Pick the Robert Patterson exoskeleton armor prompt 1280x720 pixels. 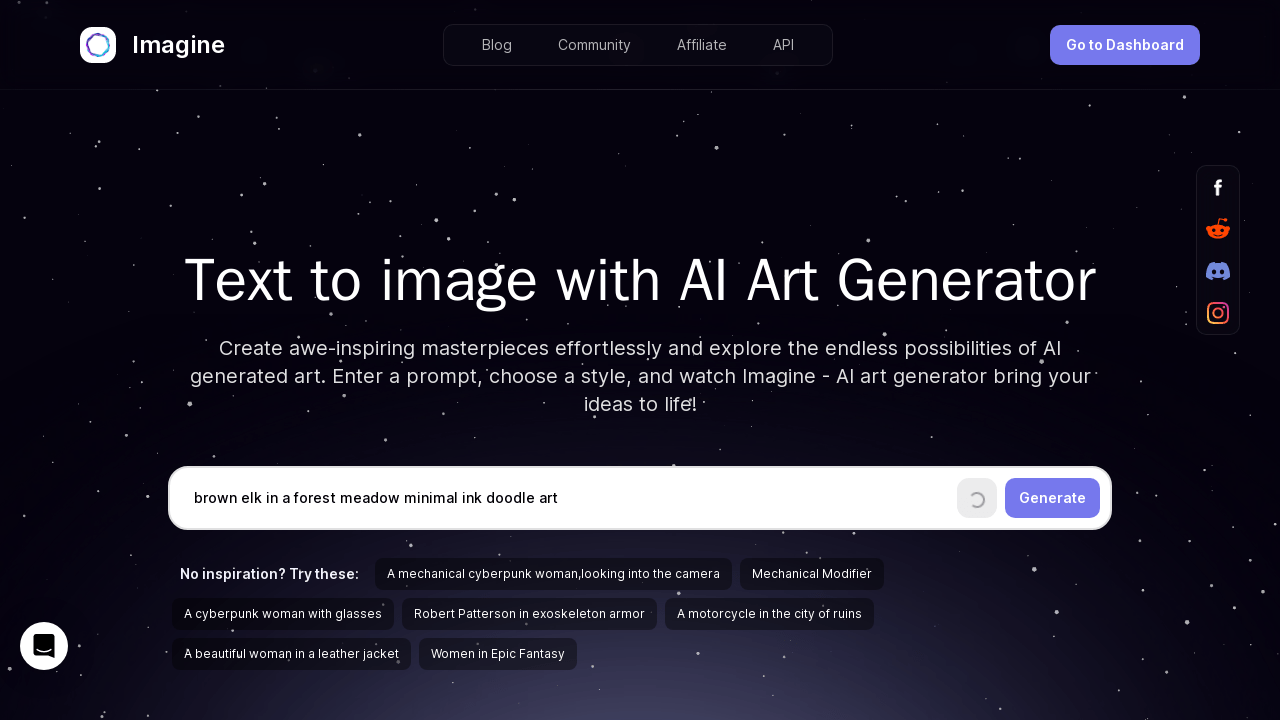click(x=529, y=614)
